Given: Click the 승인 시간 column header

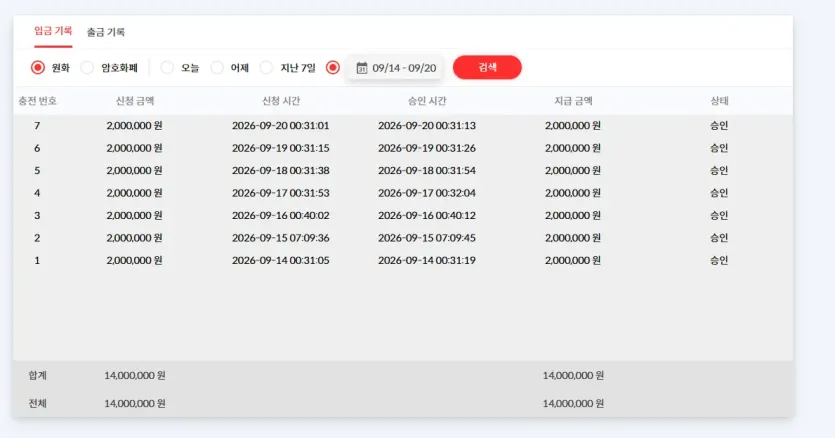Looking at the screenshot, I should tap(427, 101).
